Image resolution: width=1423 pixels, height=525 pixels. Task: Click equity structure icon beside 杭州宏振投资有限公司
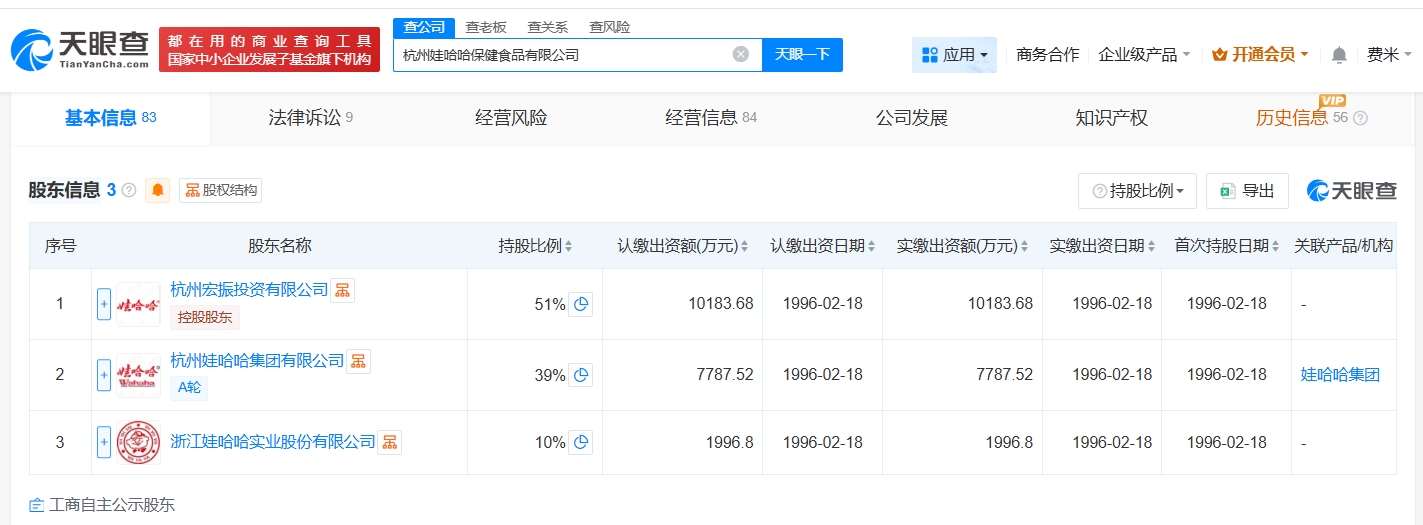tap(342, 290)
